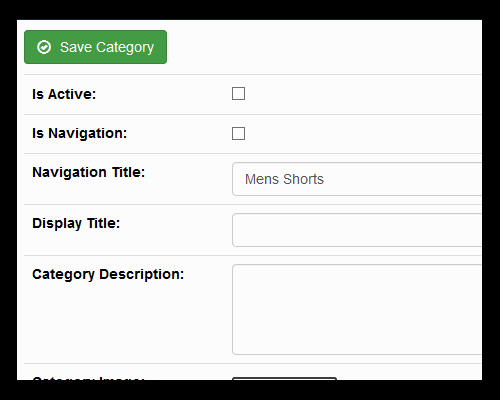
Task: Click the "Category" word on the Save button
Action: pos(125,48)
